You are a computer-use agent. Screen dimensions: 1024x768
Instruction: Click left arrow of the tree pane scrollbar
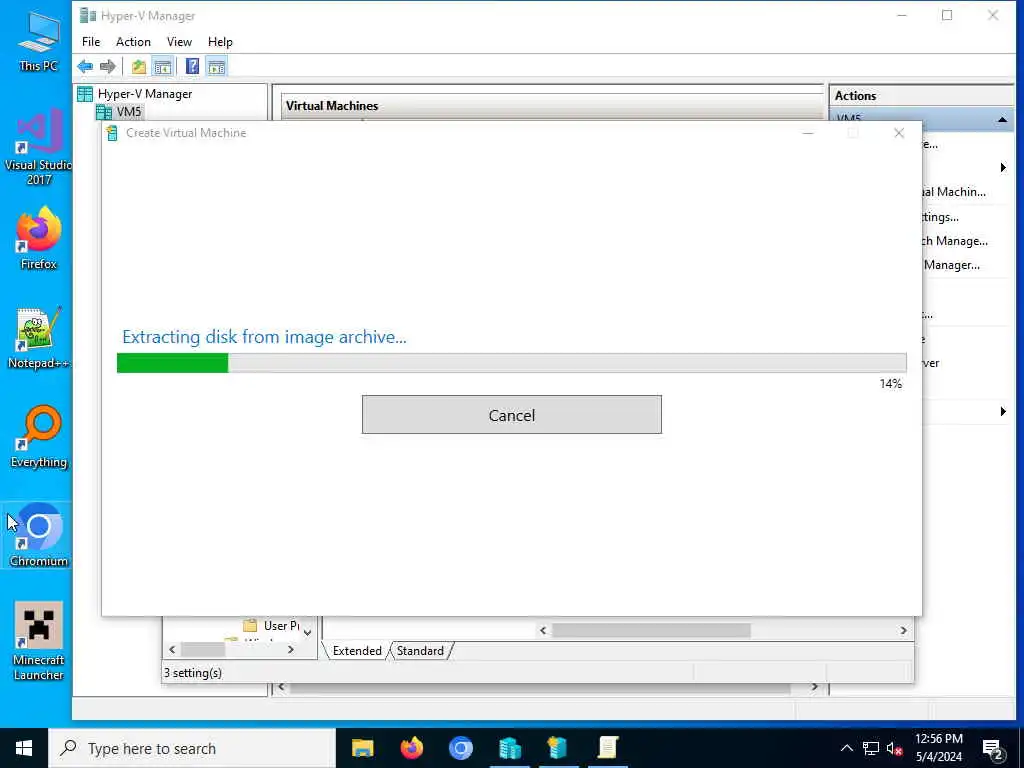[x=172, y=650]
